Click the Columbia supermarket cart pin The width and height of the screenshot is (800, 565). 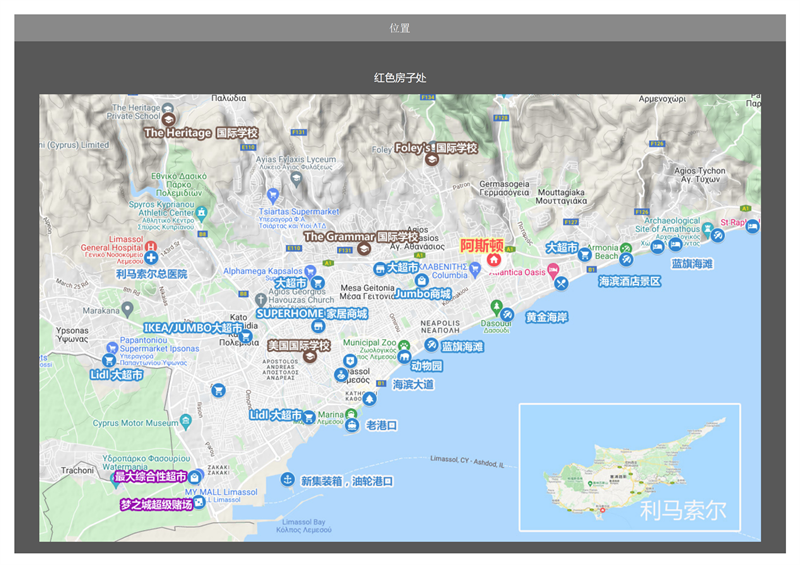click(475, 268)
